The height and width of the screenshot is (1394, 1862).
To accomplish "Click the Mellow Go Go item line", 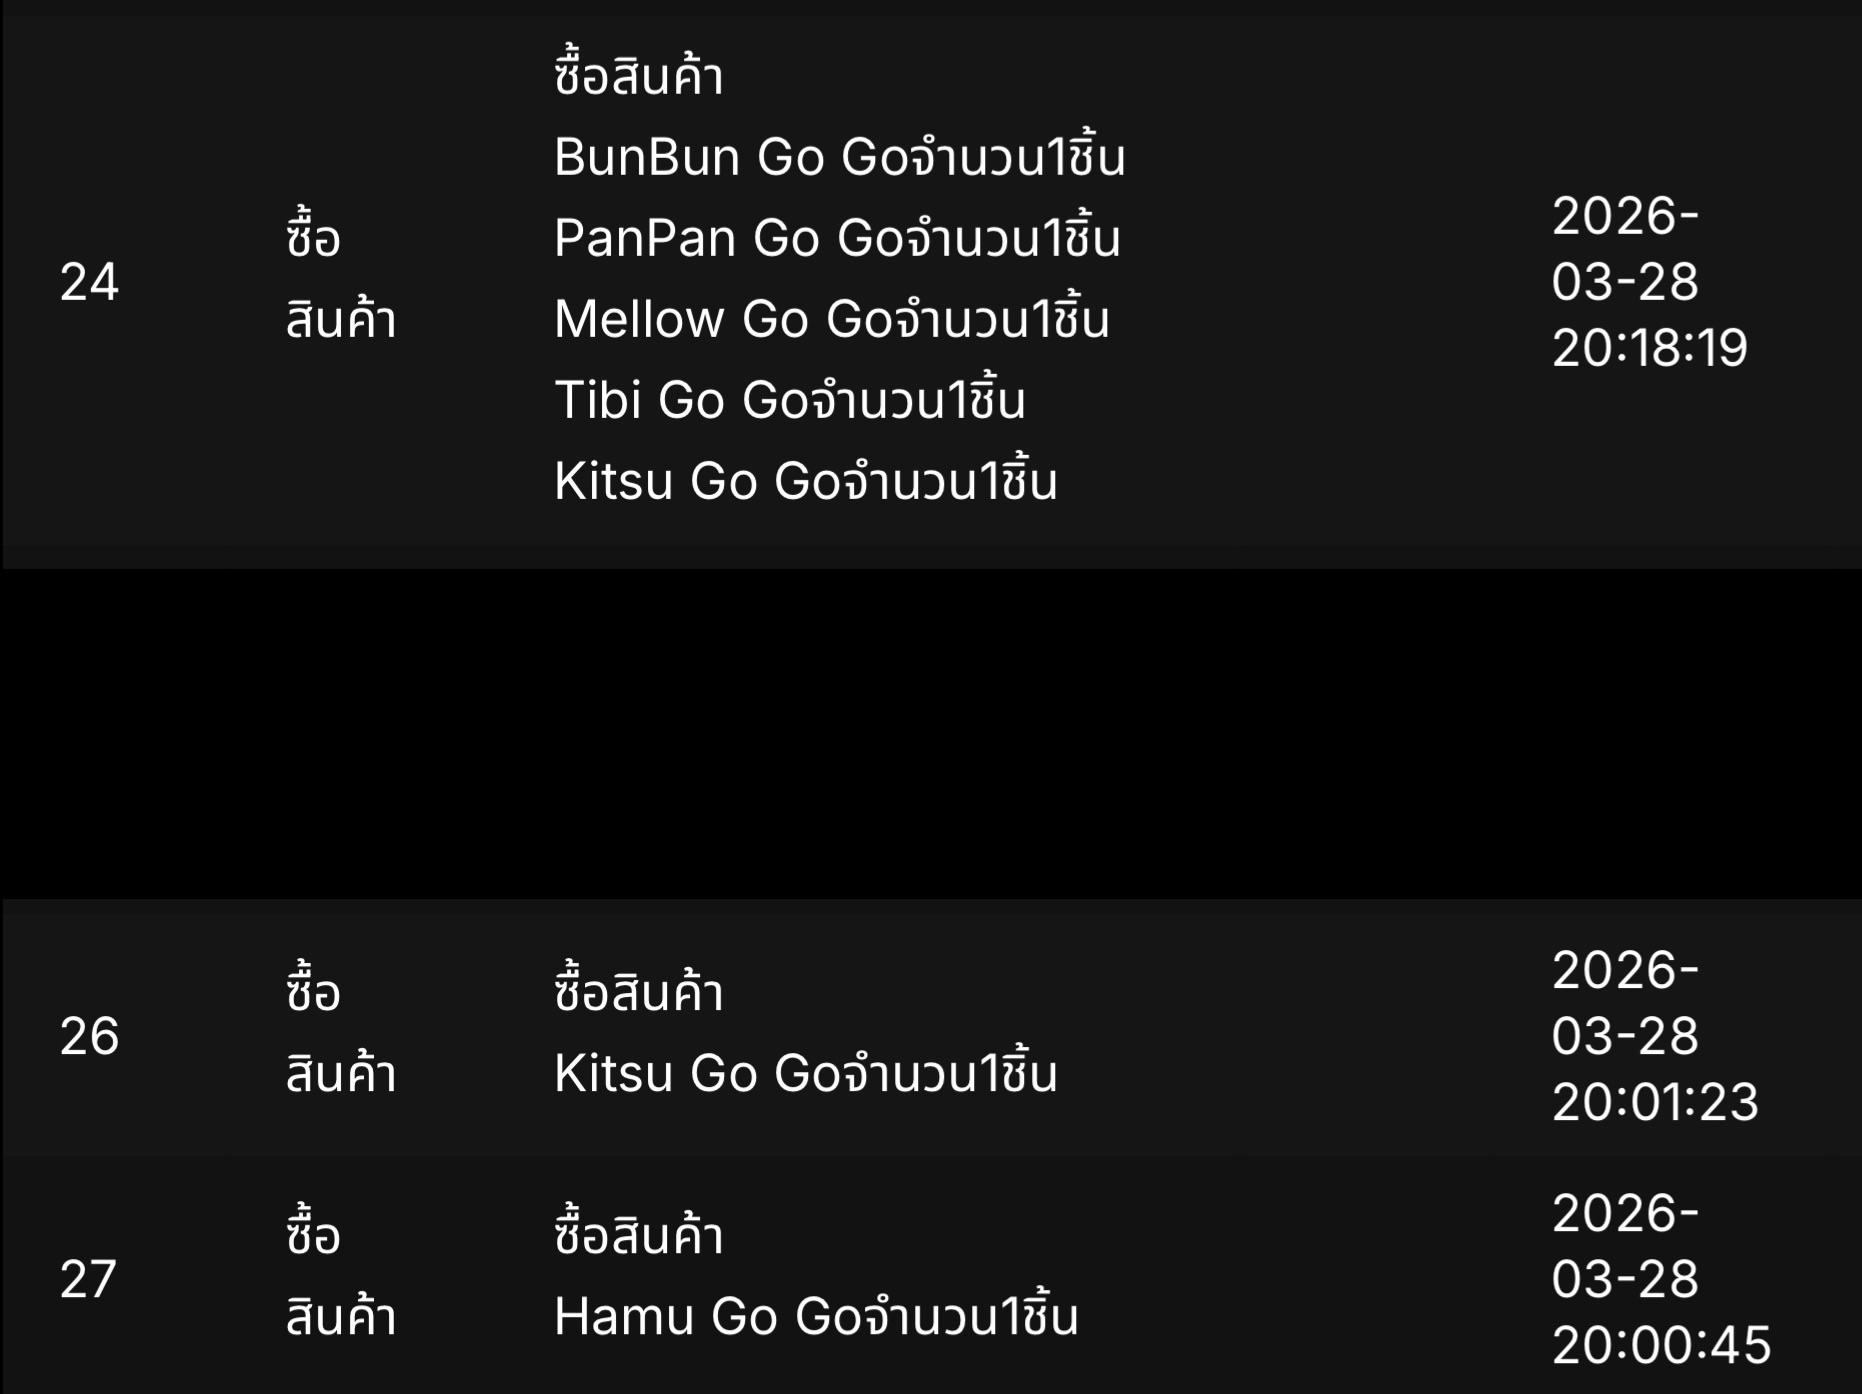I will pos(831,318).
